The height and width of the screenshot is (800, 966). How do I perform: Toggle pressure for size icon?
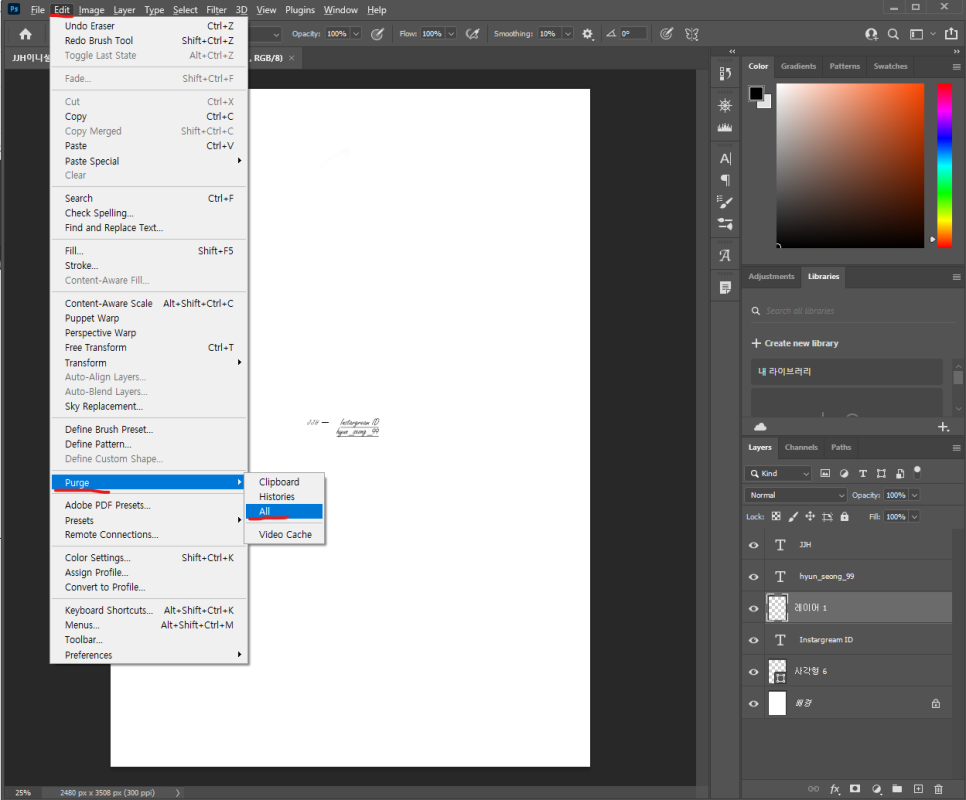tap(666, 34)
